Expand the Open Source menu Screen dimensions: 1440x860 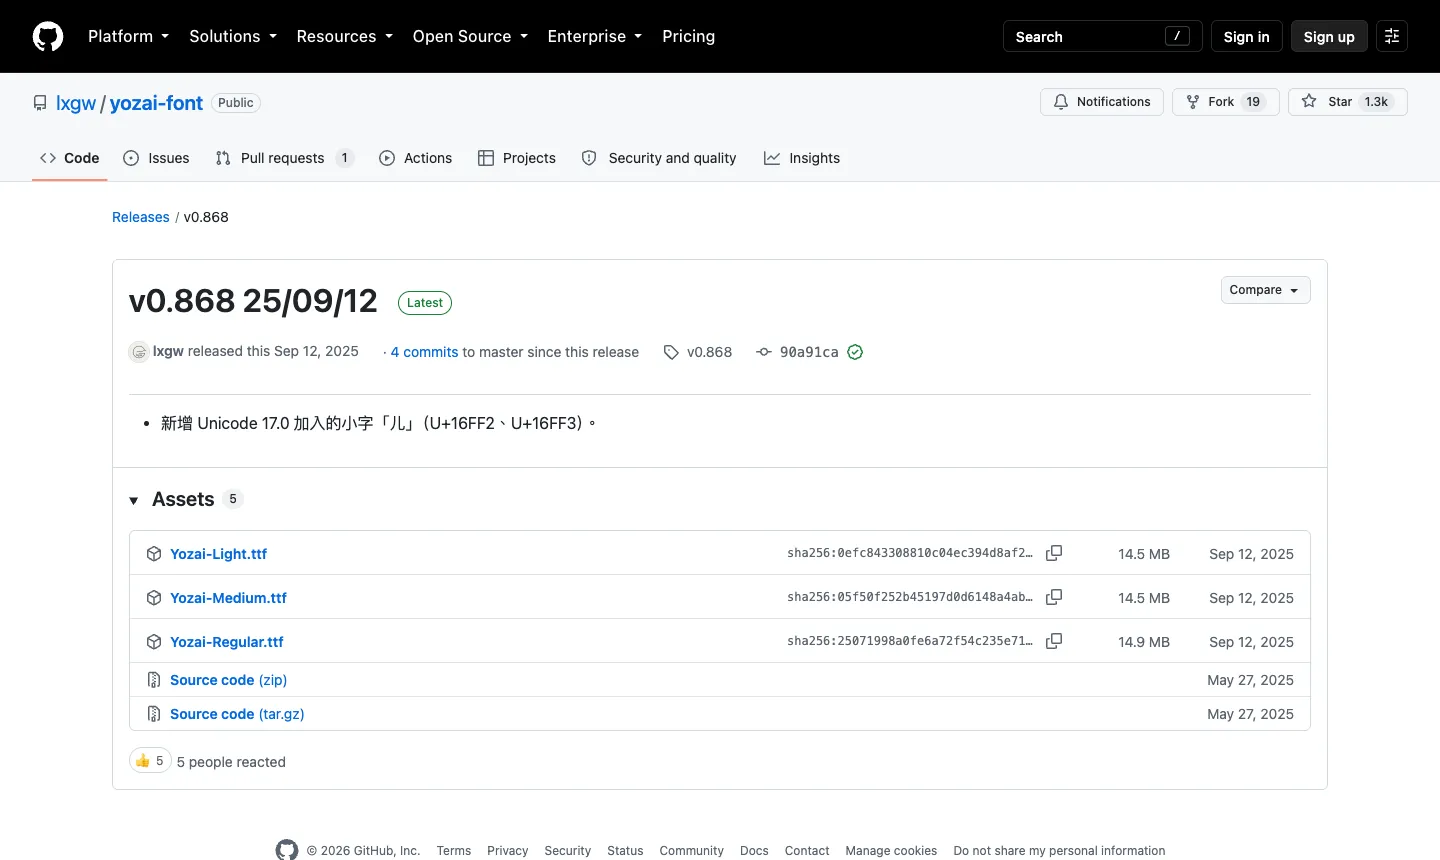[470, 36]
